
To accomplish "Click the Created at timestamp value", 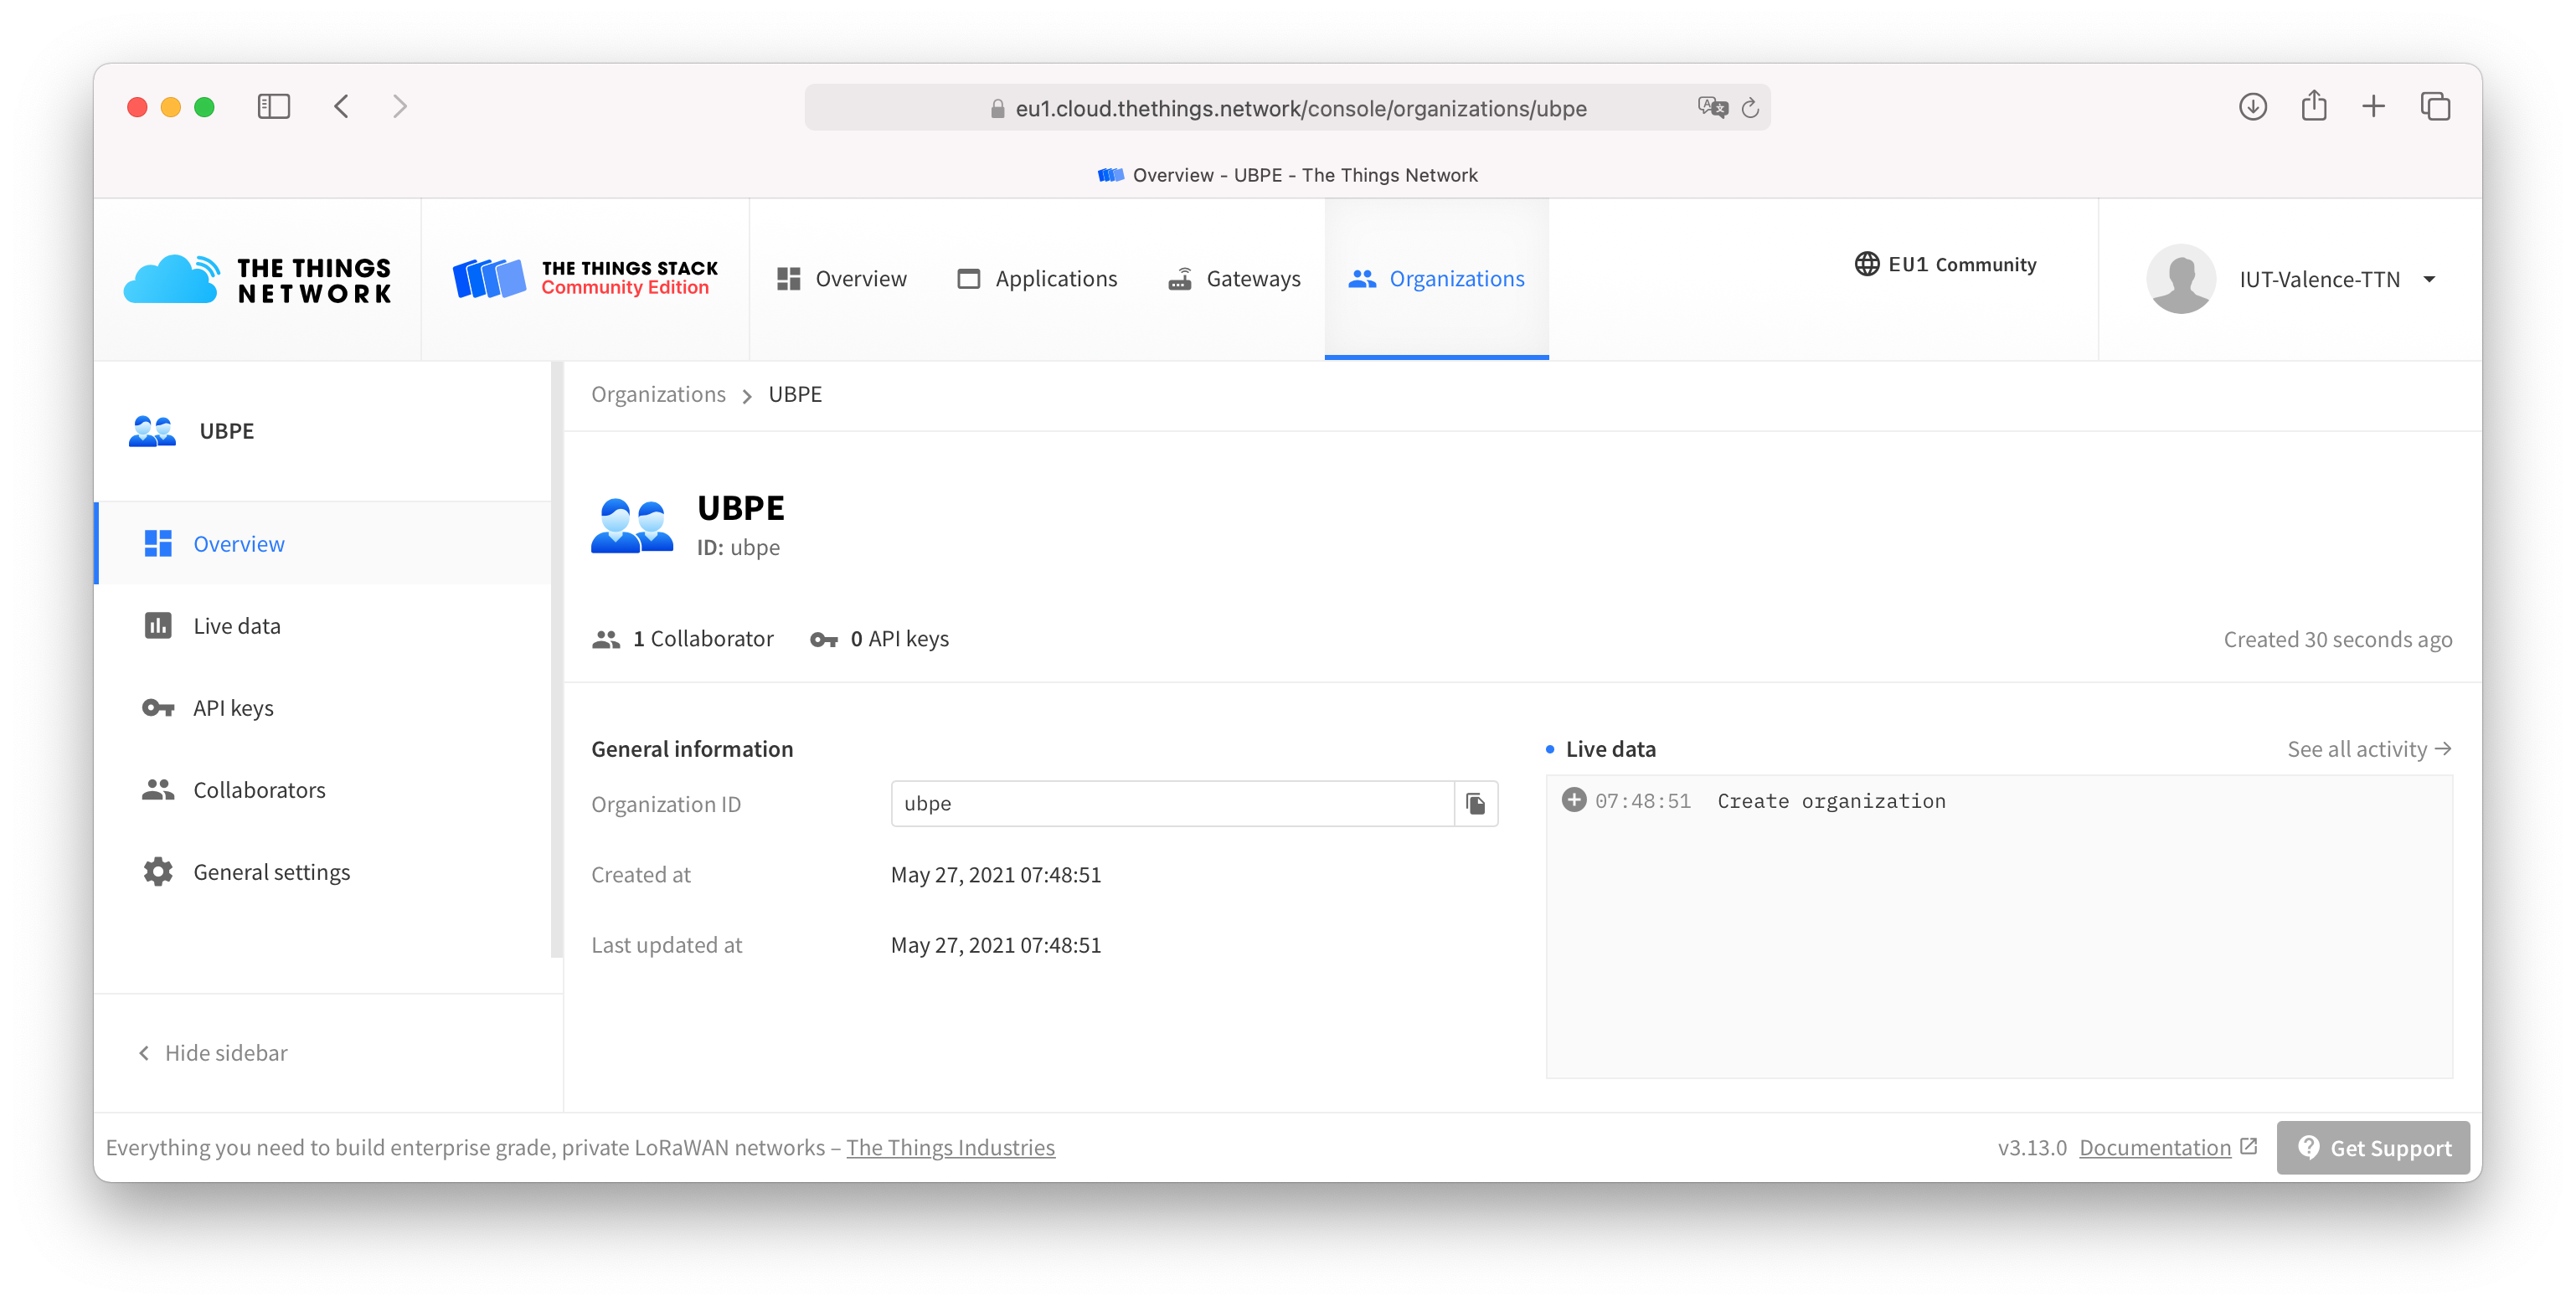I will [x=995, y=874].
